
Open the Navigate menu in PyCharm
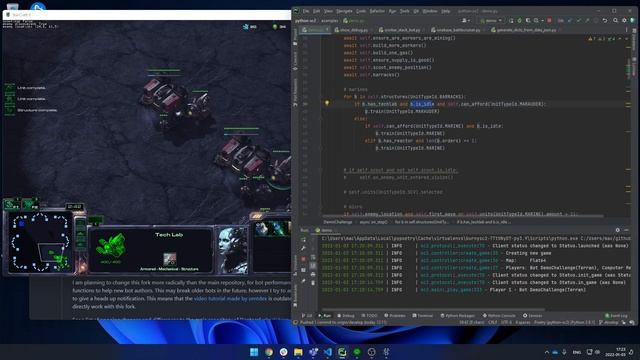344,11
